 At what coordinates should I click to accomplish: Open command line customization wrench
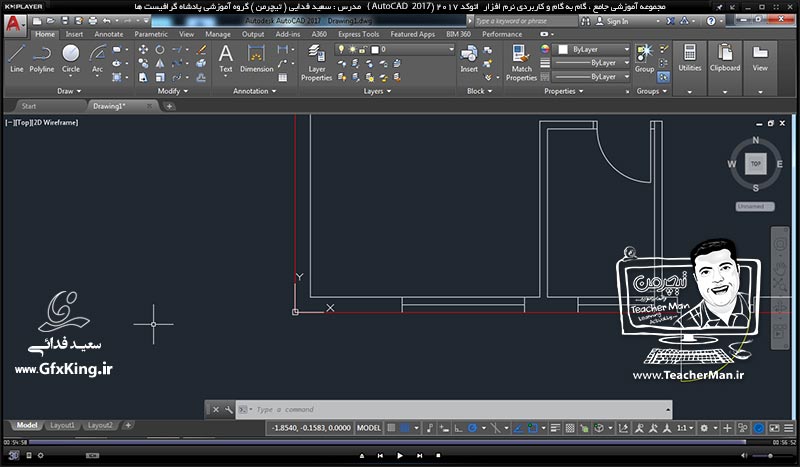click(228, 409)
